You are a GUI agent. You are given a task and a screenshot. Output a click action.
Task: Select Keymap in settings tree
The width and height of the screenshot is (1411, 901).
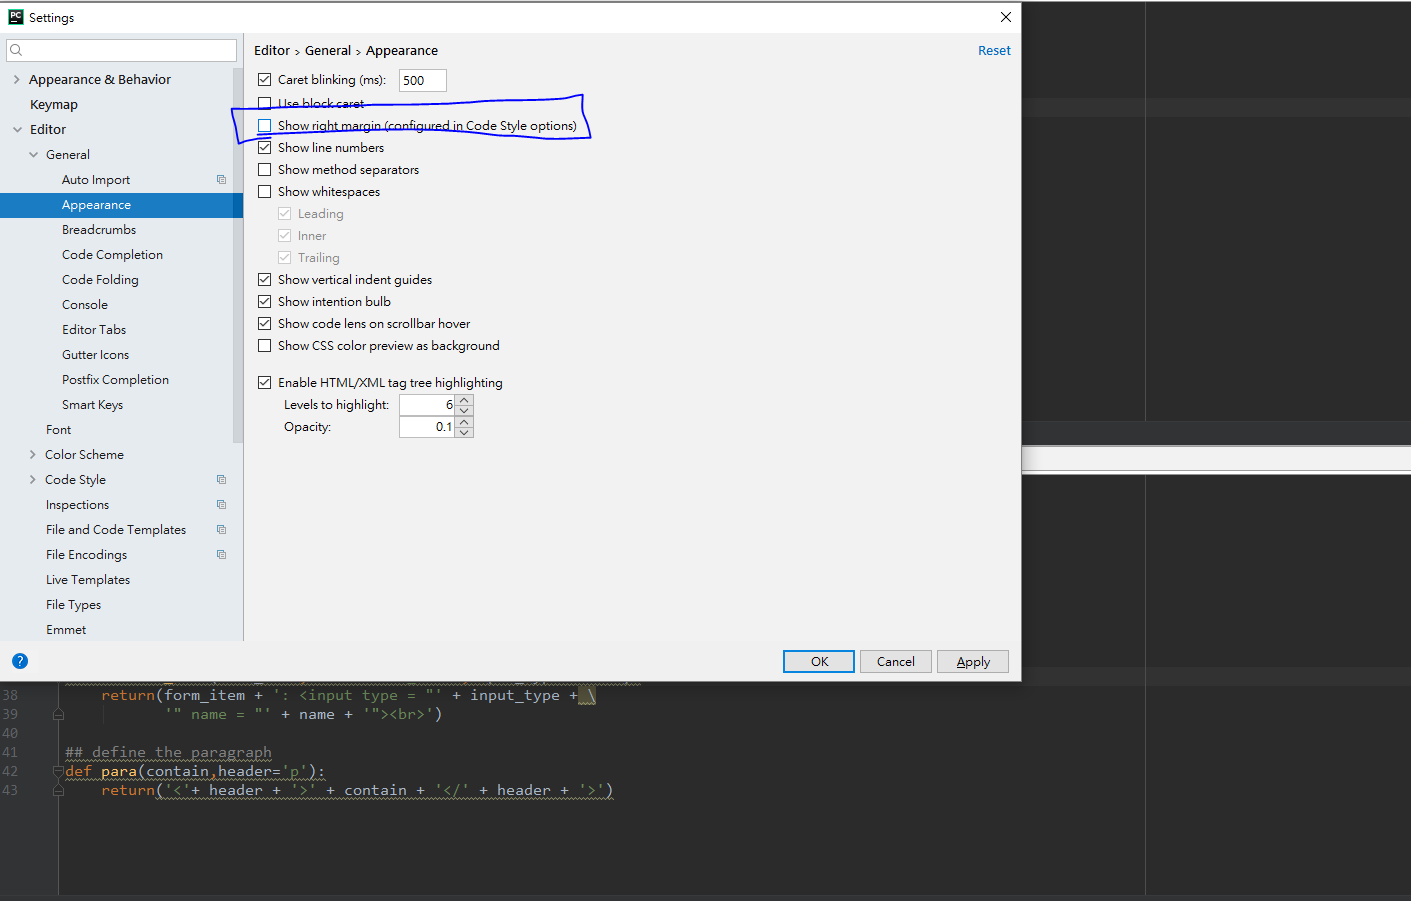point(54,105)
